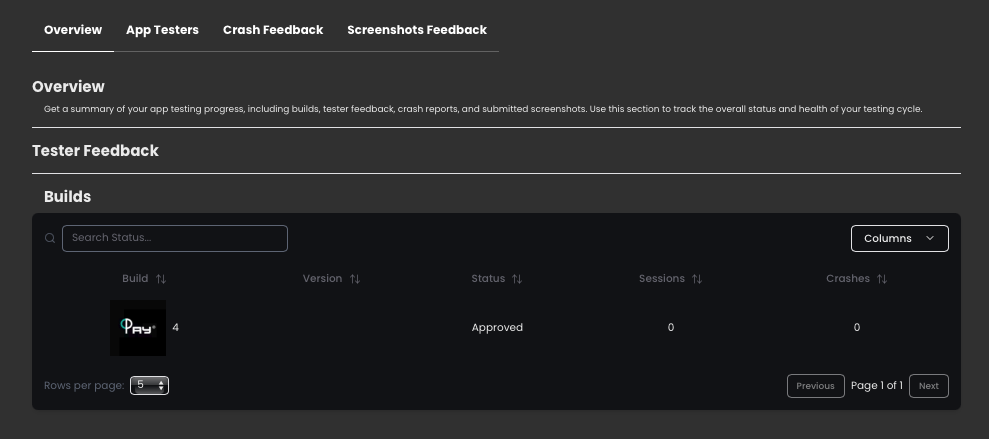
Task: Click the Crashes column sort icon
Action: pyautogui.click(x=882, y=279)
